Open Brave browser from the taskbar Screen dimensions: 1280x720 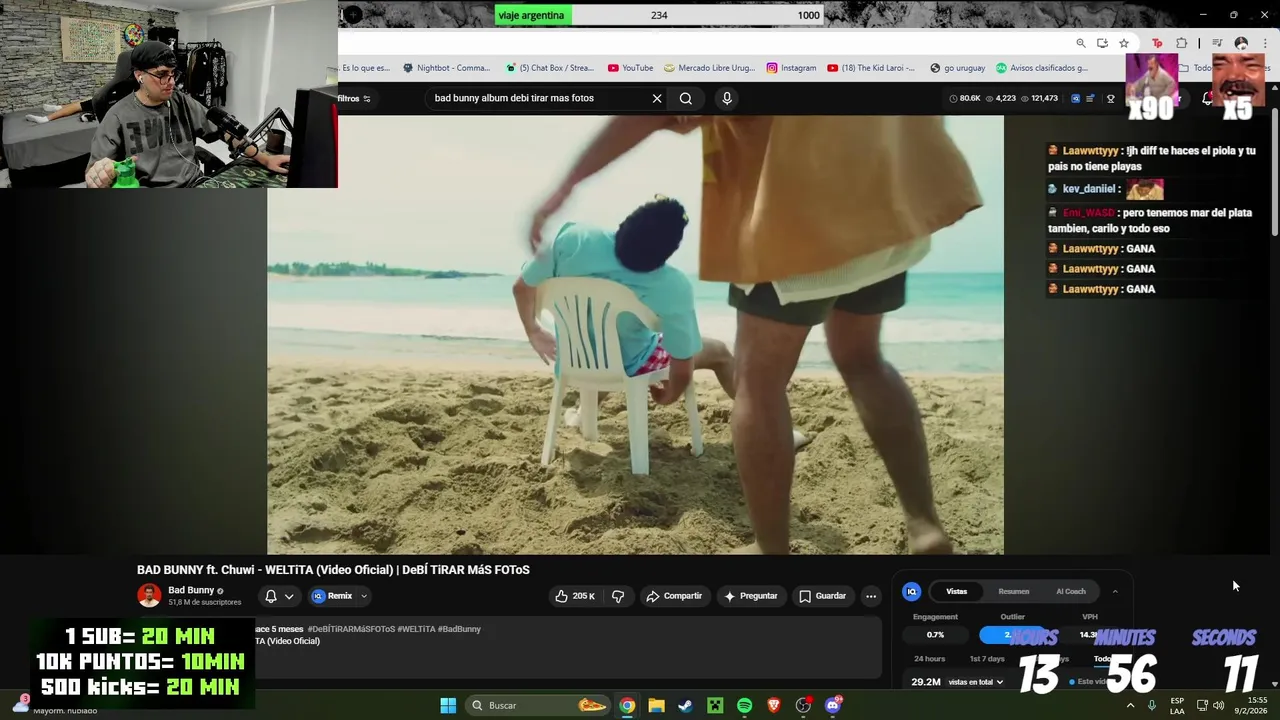[x=774, y=705]
